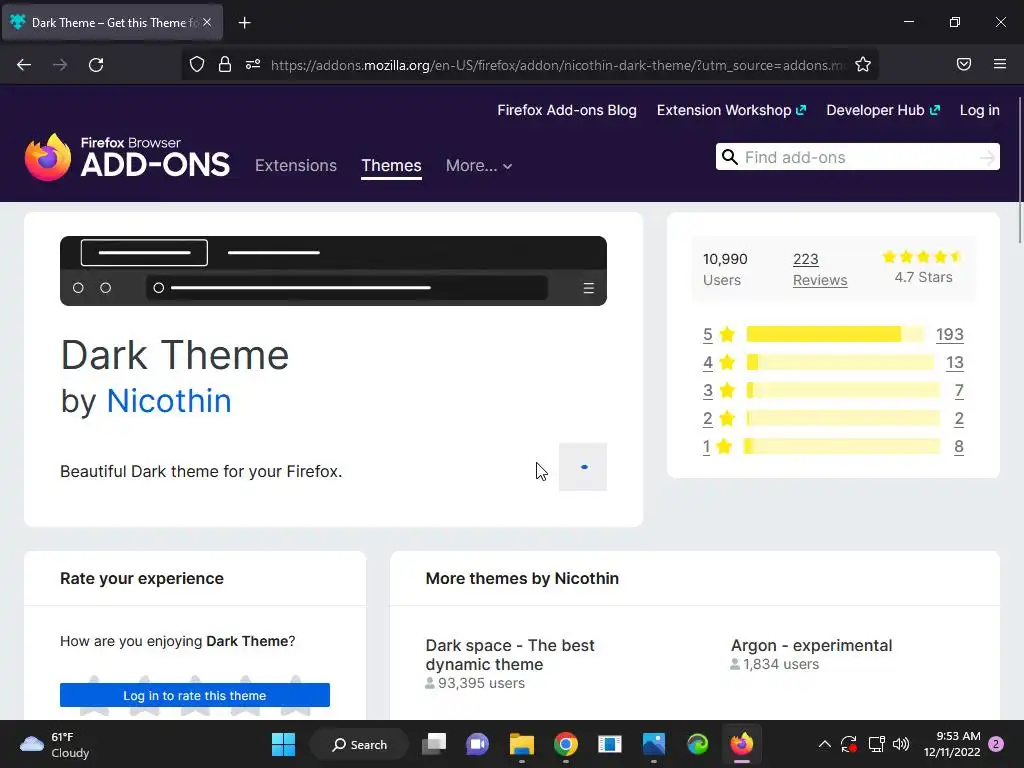The height and width of the screenshot is (768, 1024).
Task: Click the 1-star rating bar
Action: coord(842,447)
